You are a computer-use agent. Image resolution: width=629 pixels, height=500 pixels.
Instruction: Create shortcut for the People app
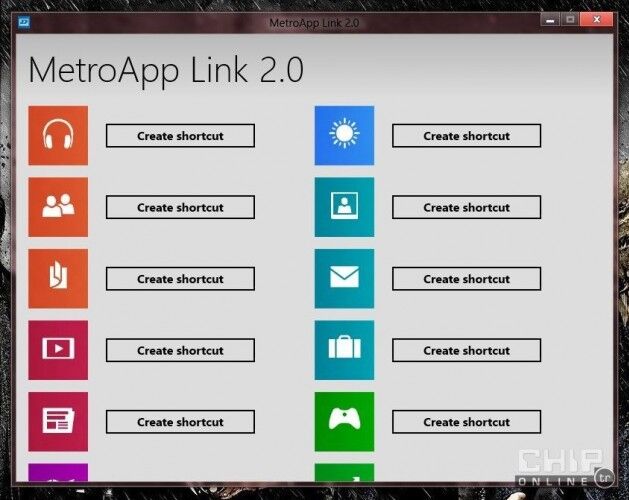point(180,207)
